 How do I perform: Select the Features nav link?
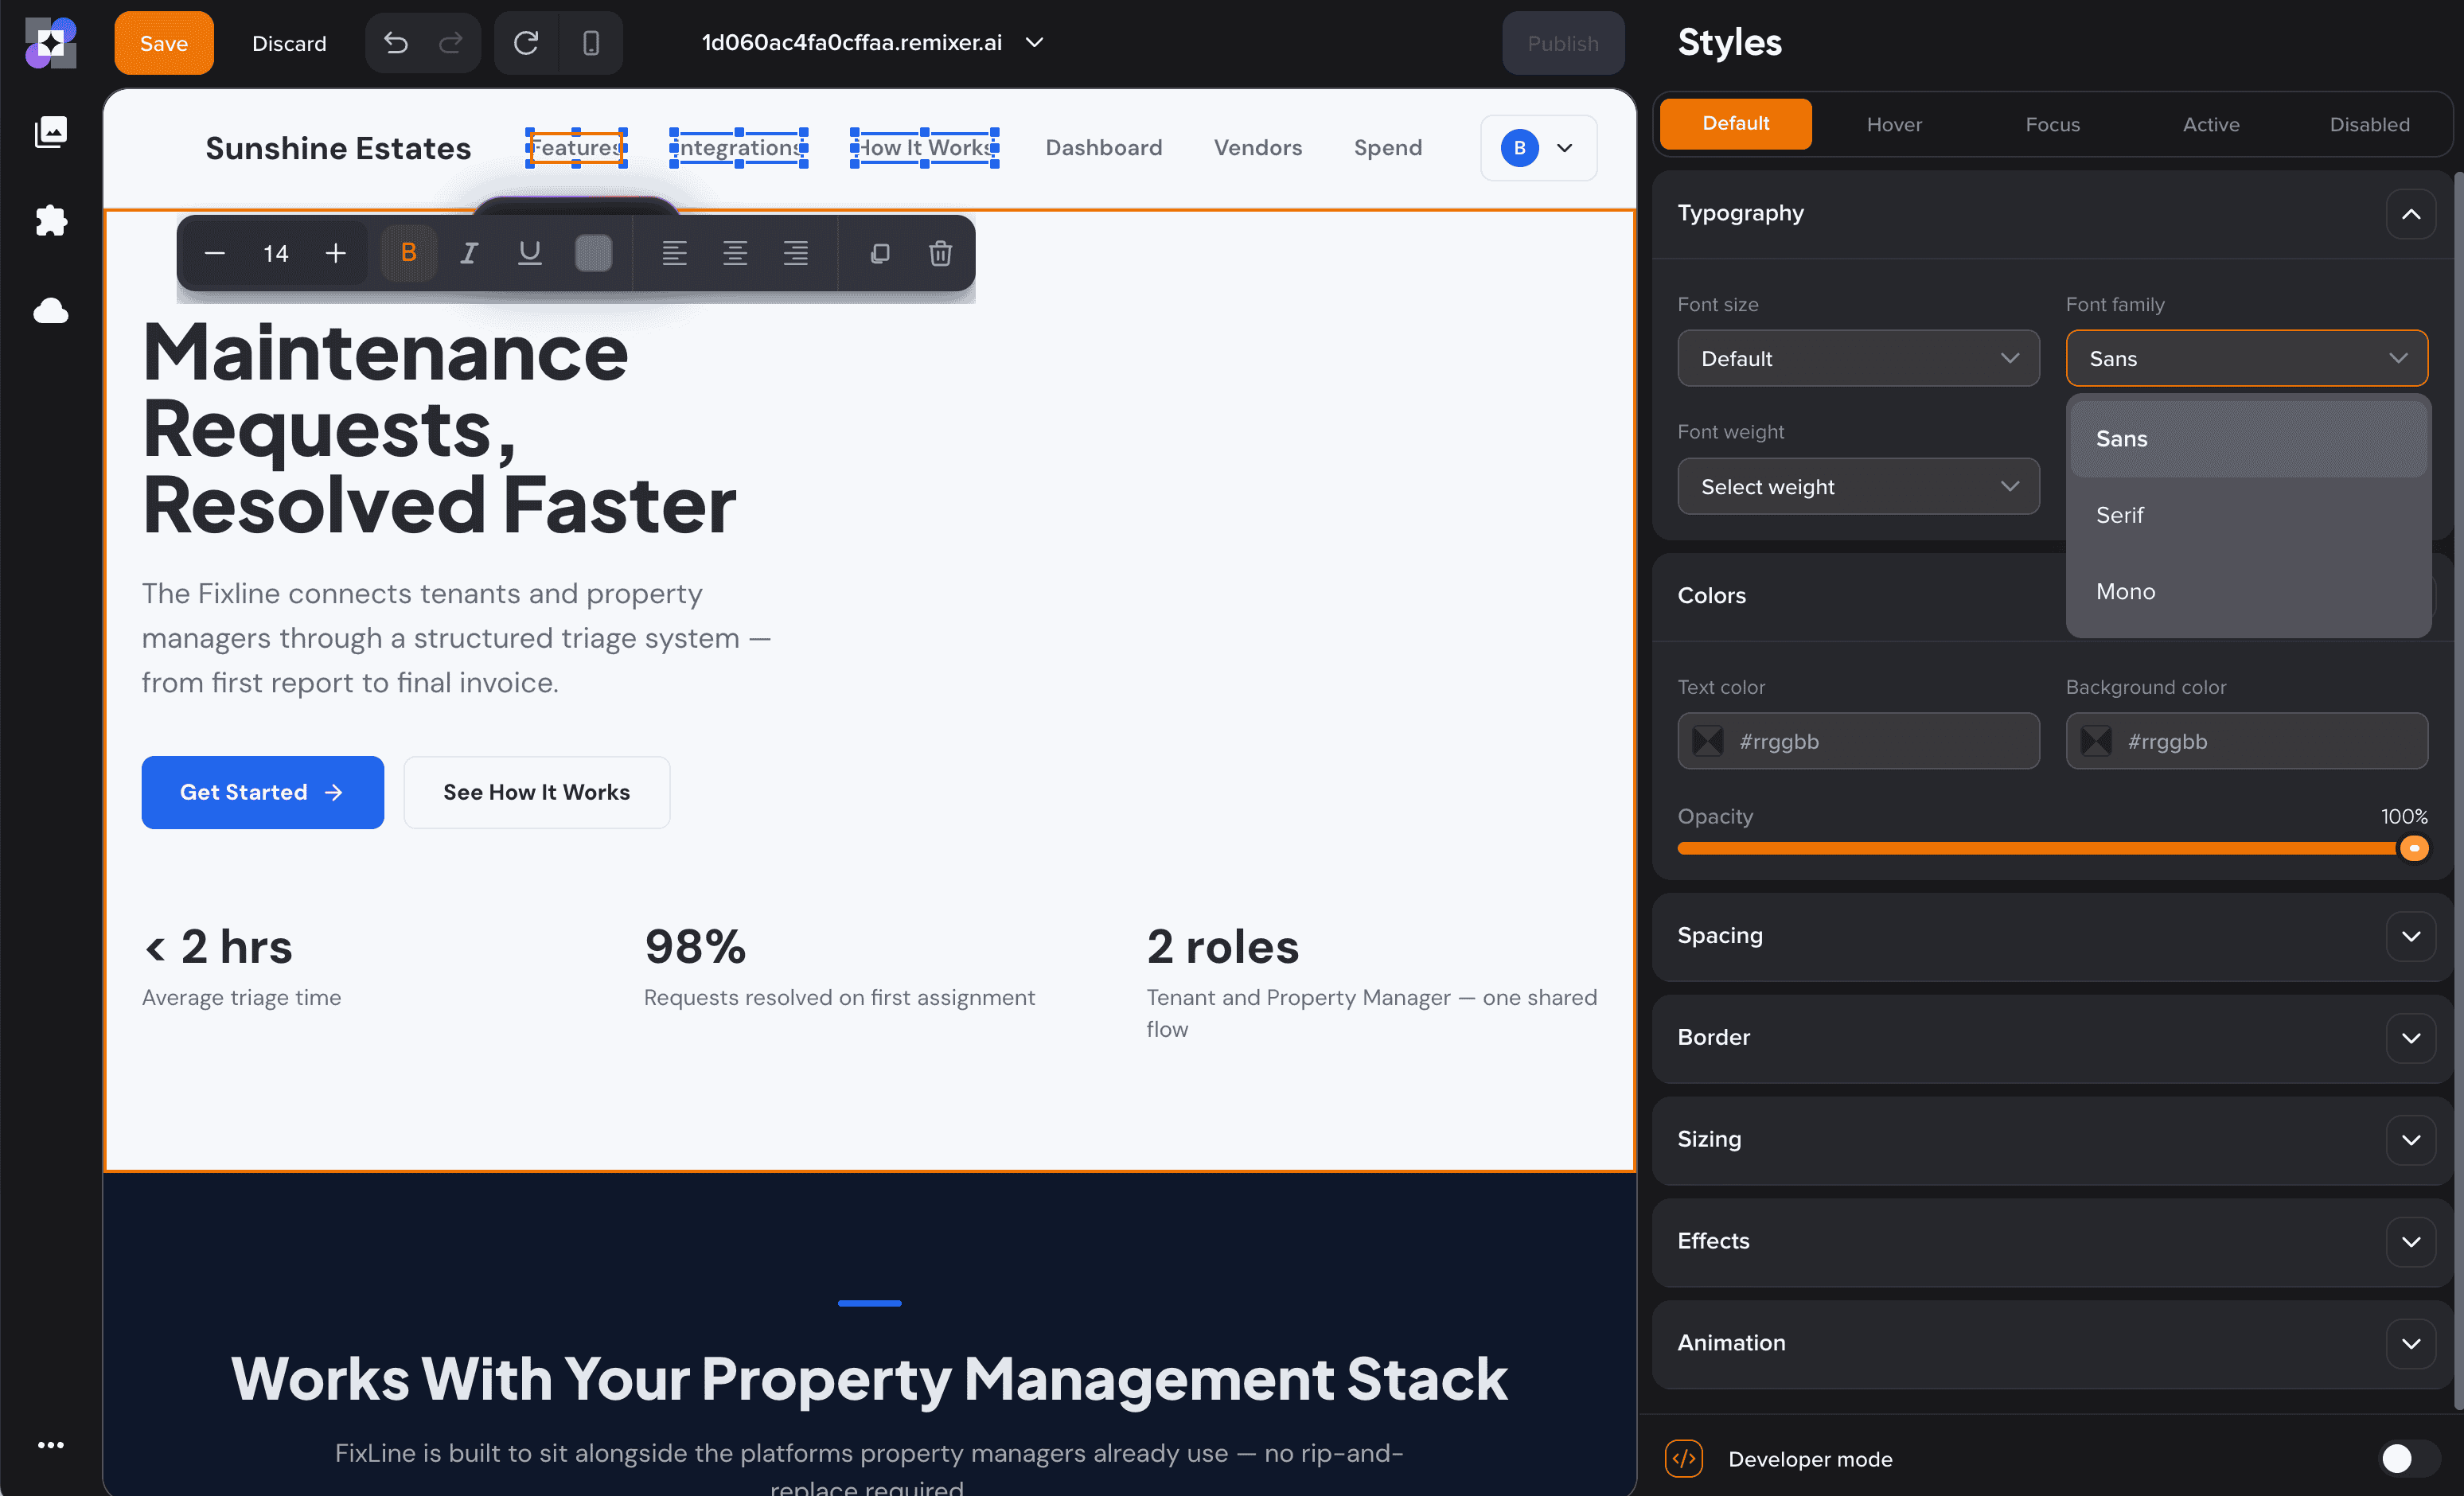(576, 148)
